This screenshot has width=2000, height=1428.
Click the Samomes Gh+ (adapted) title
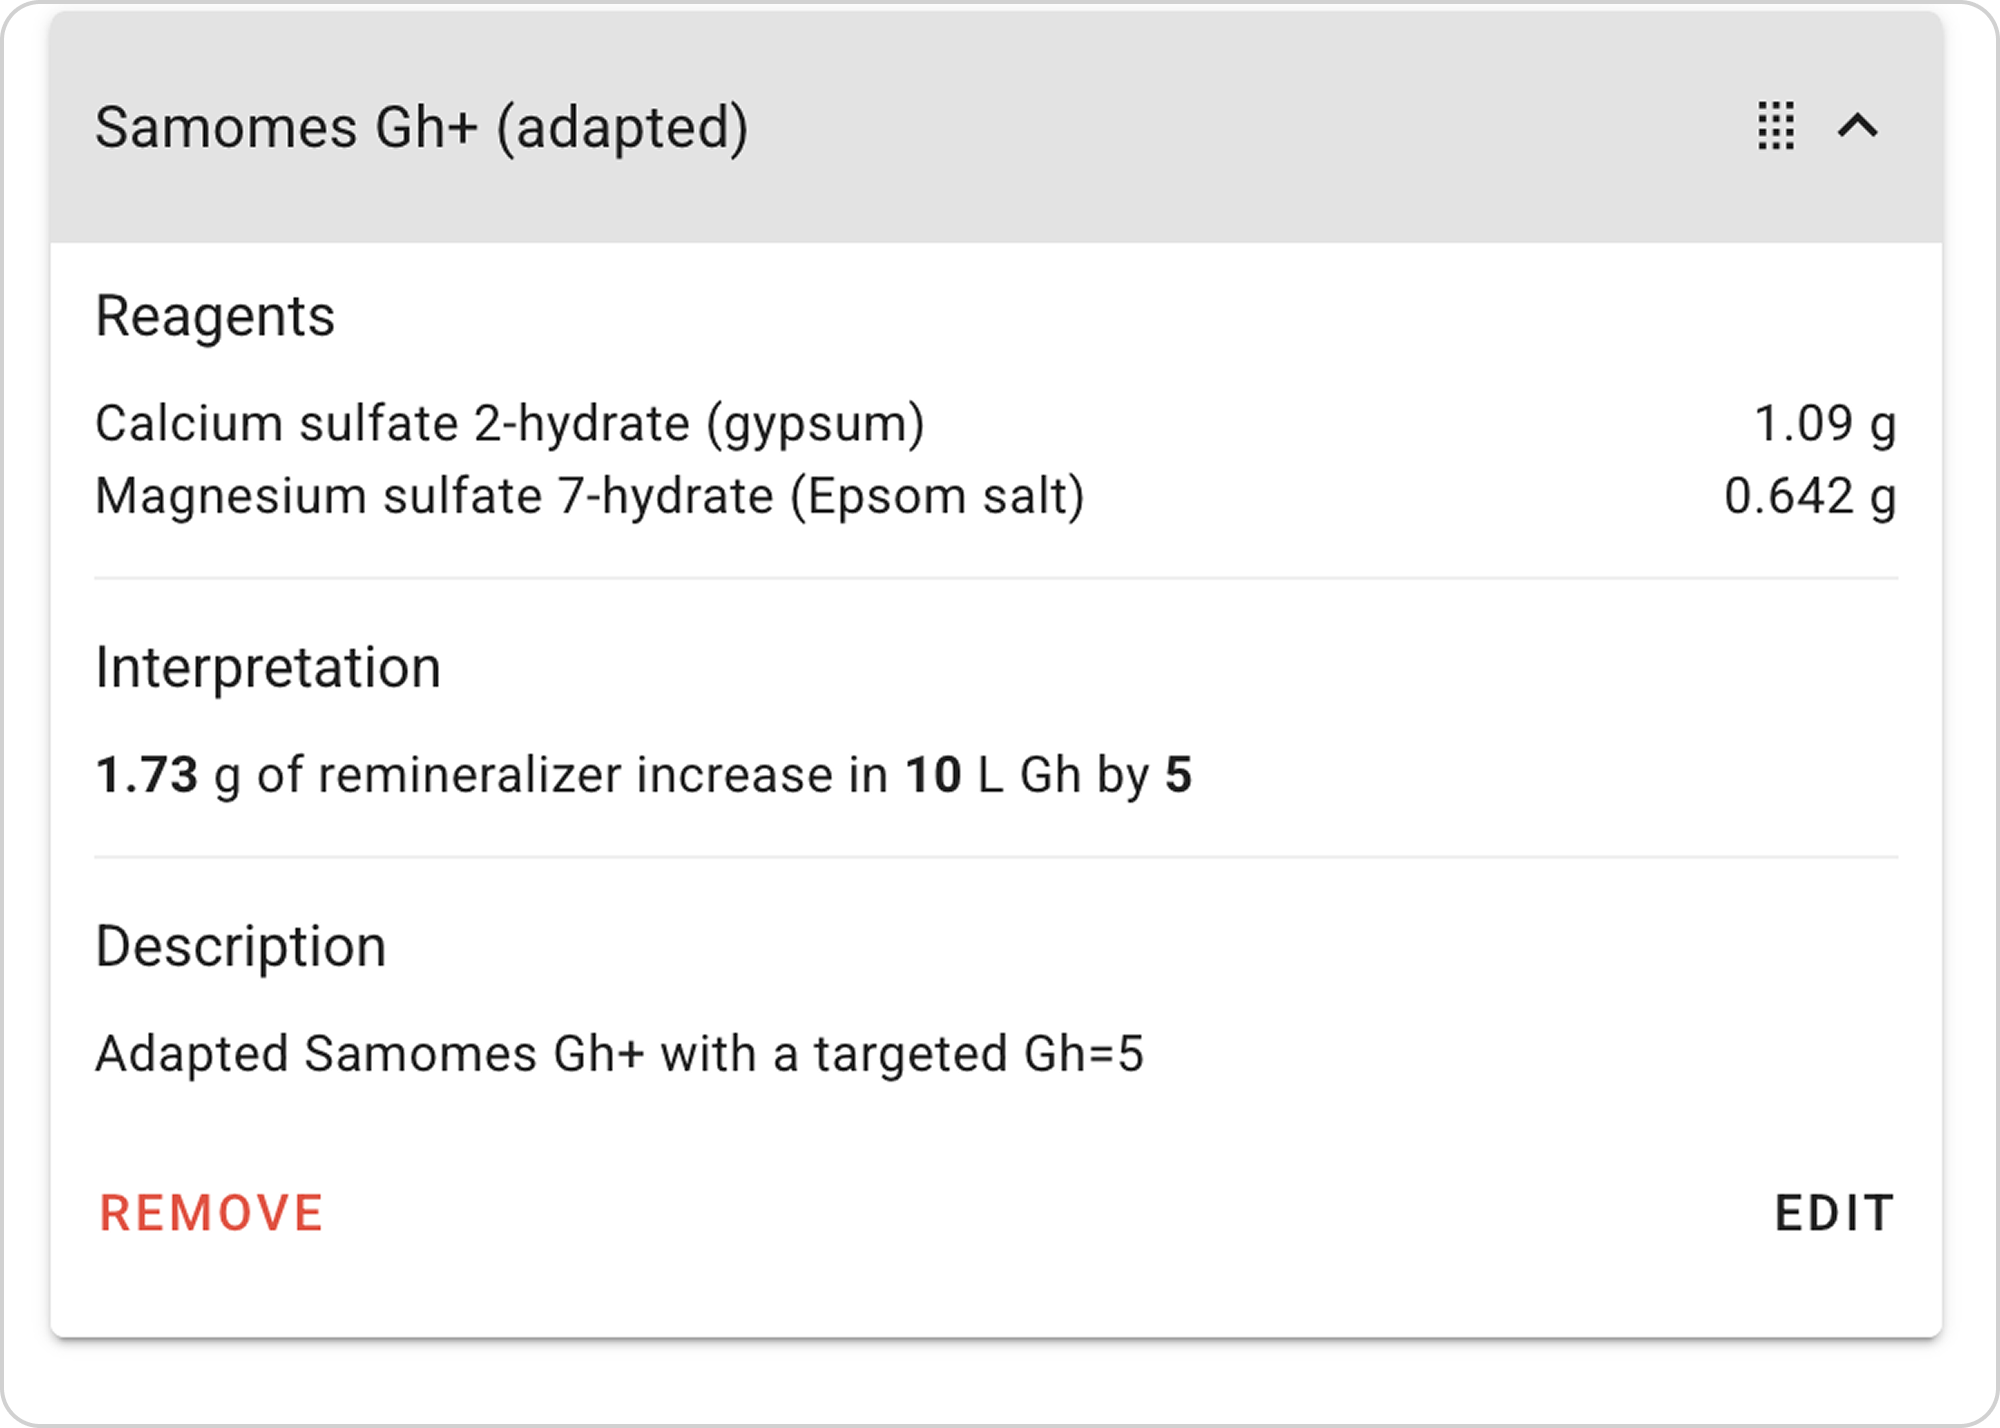(421, 128)
